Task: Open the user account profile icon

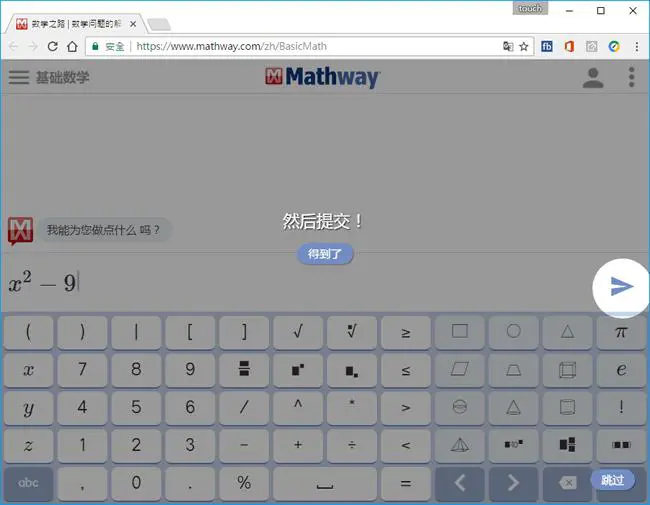Action: tap(593, 78)
